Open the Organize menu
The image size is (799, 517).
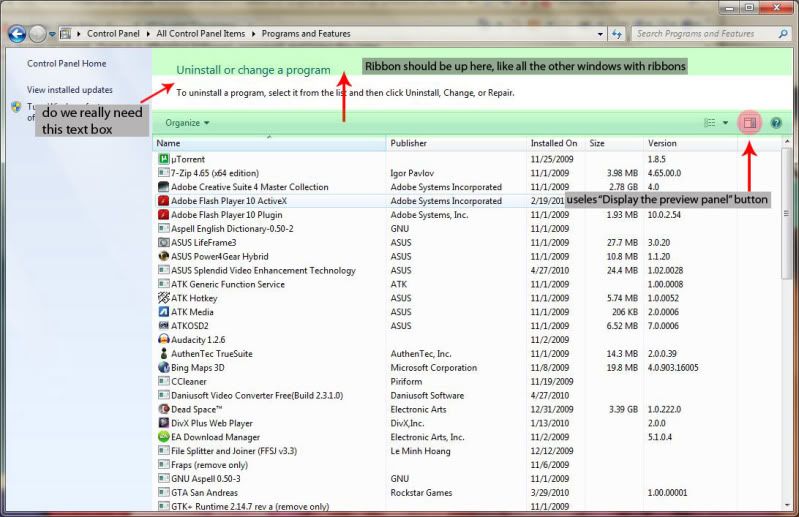pyautogui.click(x=187, y=123)
